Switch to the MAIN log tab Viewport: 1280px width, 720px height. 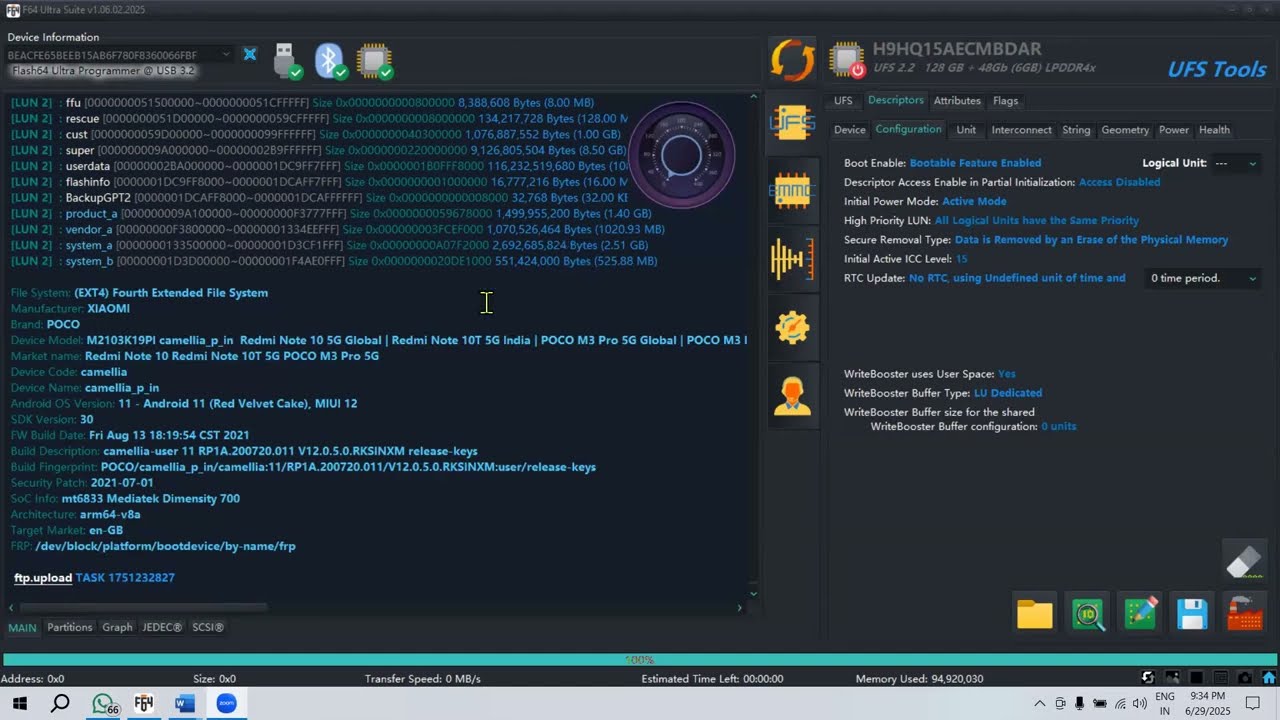click(22, 628)
